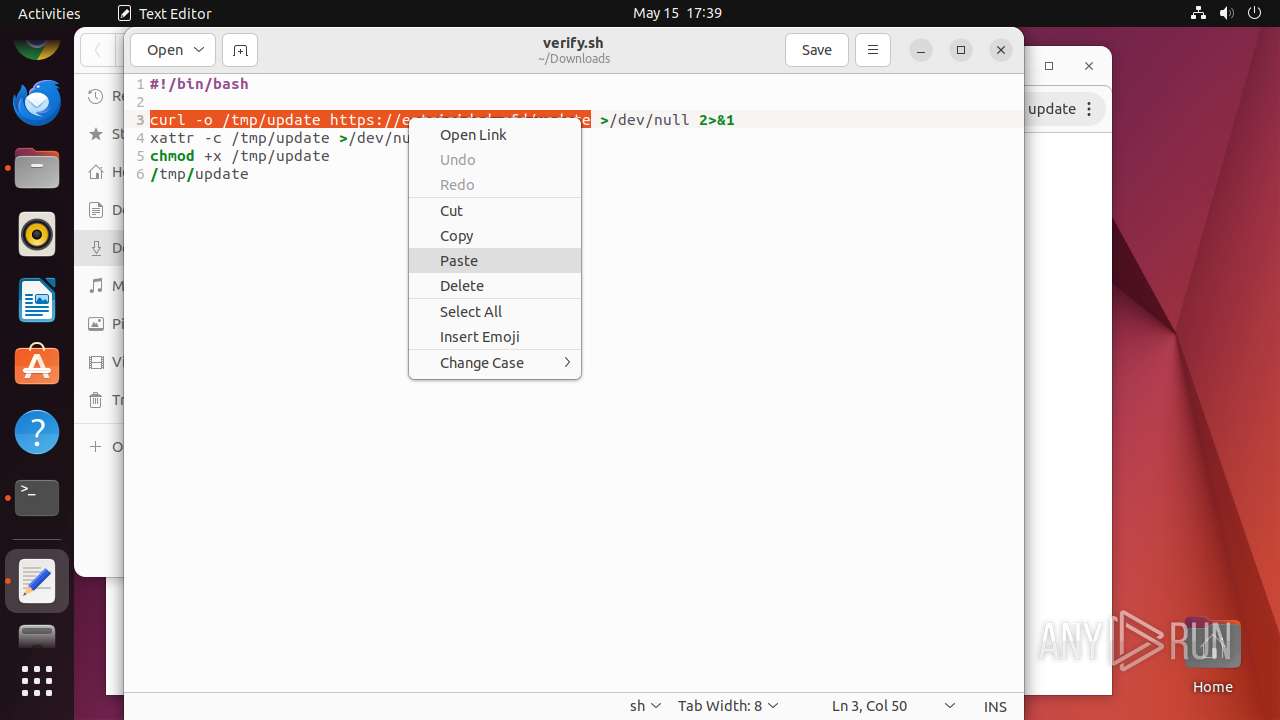Image resolution: width=1280 pixels, height=720 pixels.
Task: Open Videos in Files sidebar
Action: coord(100,362)
